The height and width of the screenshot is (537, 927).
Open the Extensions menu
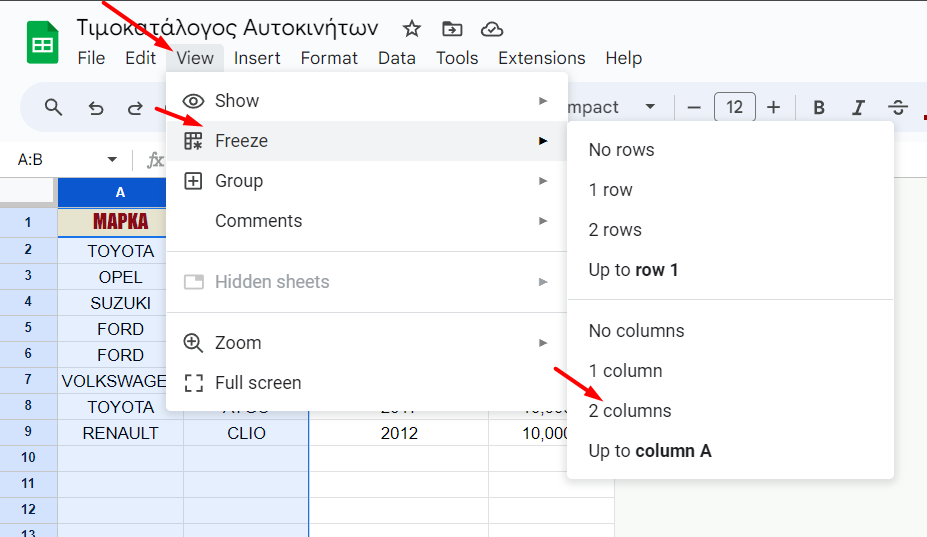coord(542,58)
